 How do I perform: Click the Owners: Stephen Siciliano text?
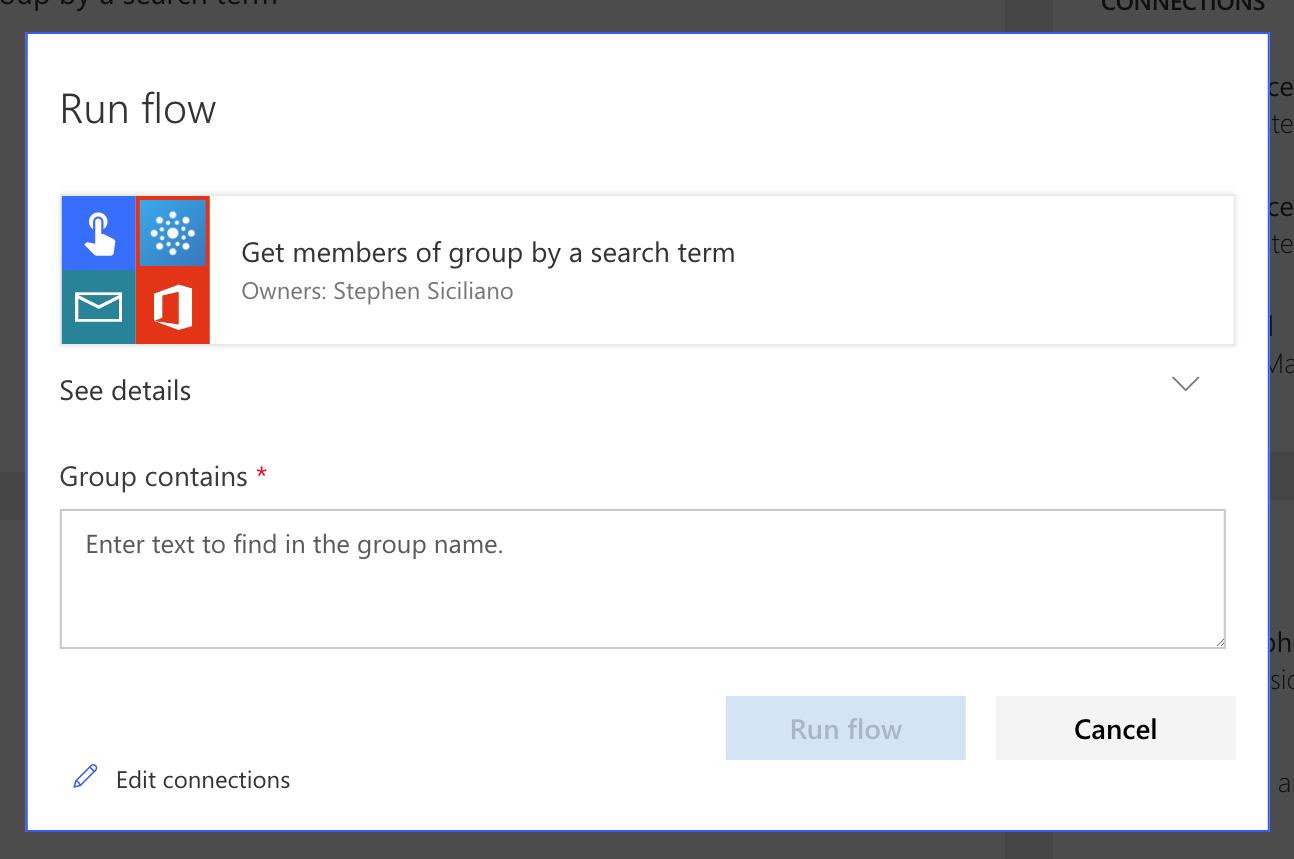click(377, 291)
